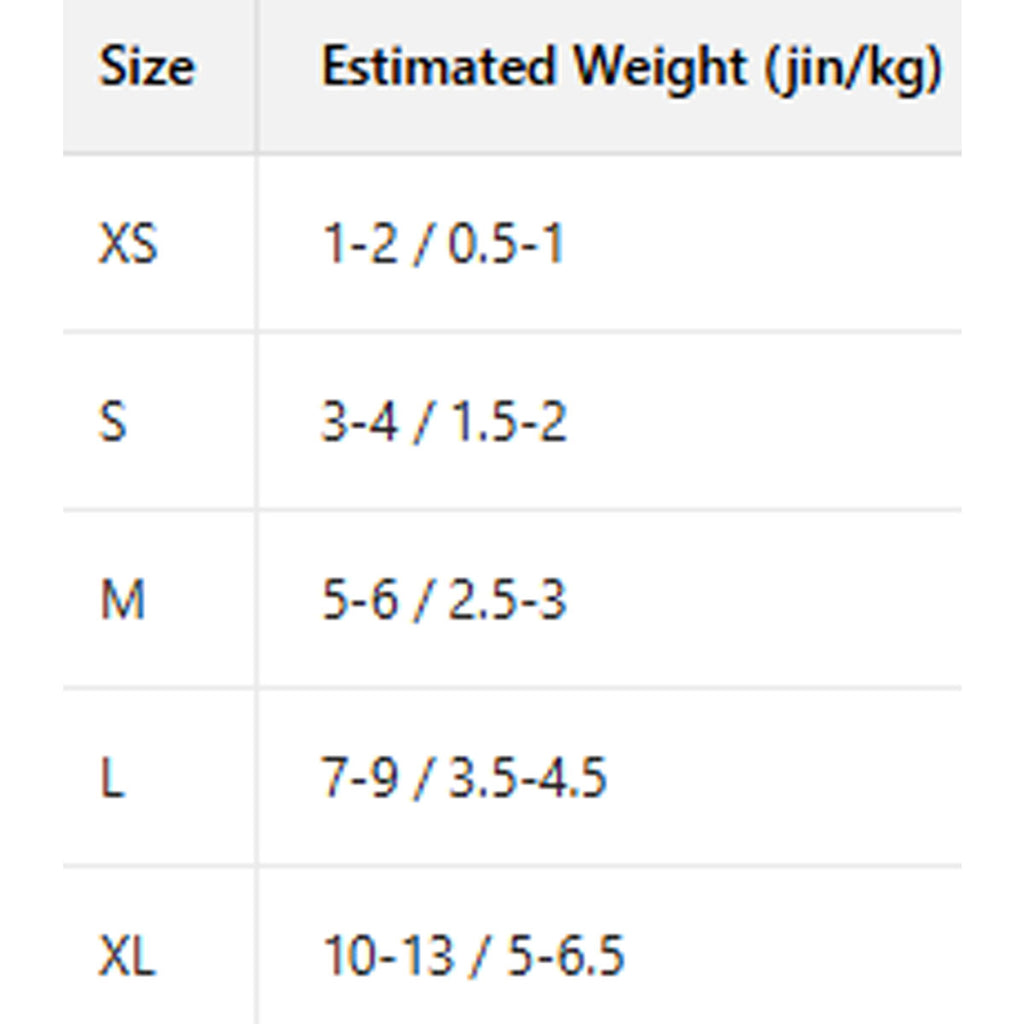Click the Size column header
The height and width of the screenshot is (1024, 1024).
146,68
